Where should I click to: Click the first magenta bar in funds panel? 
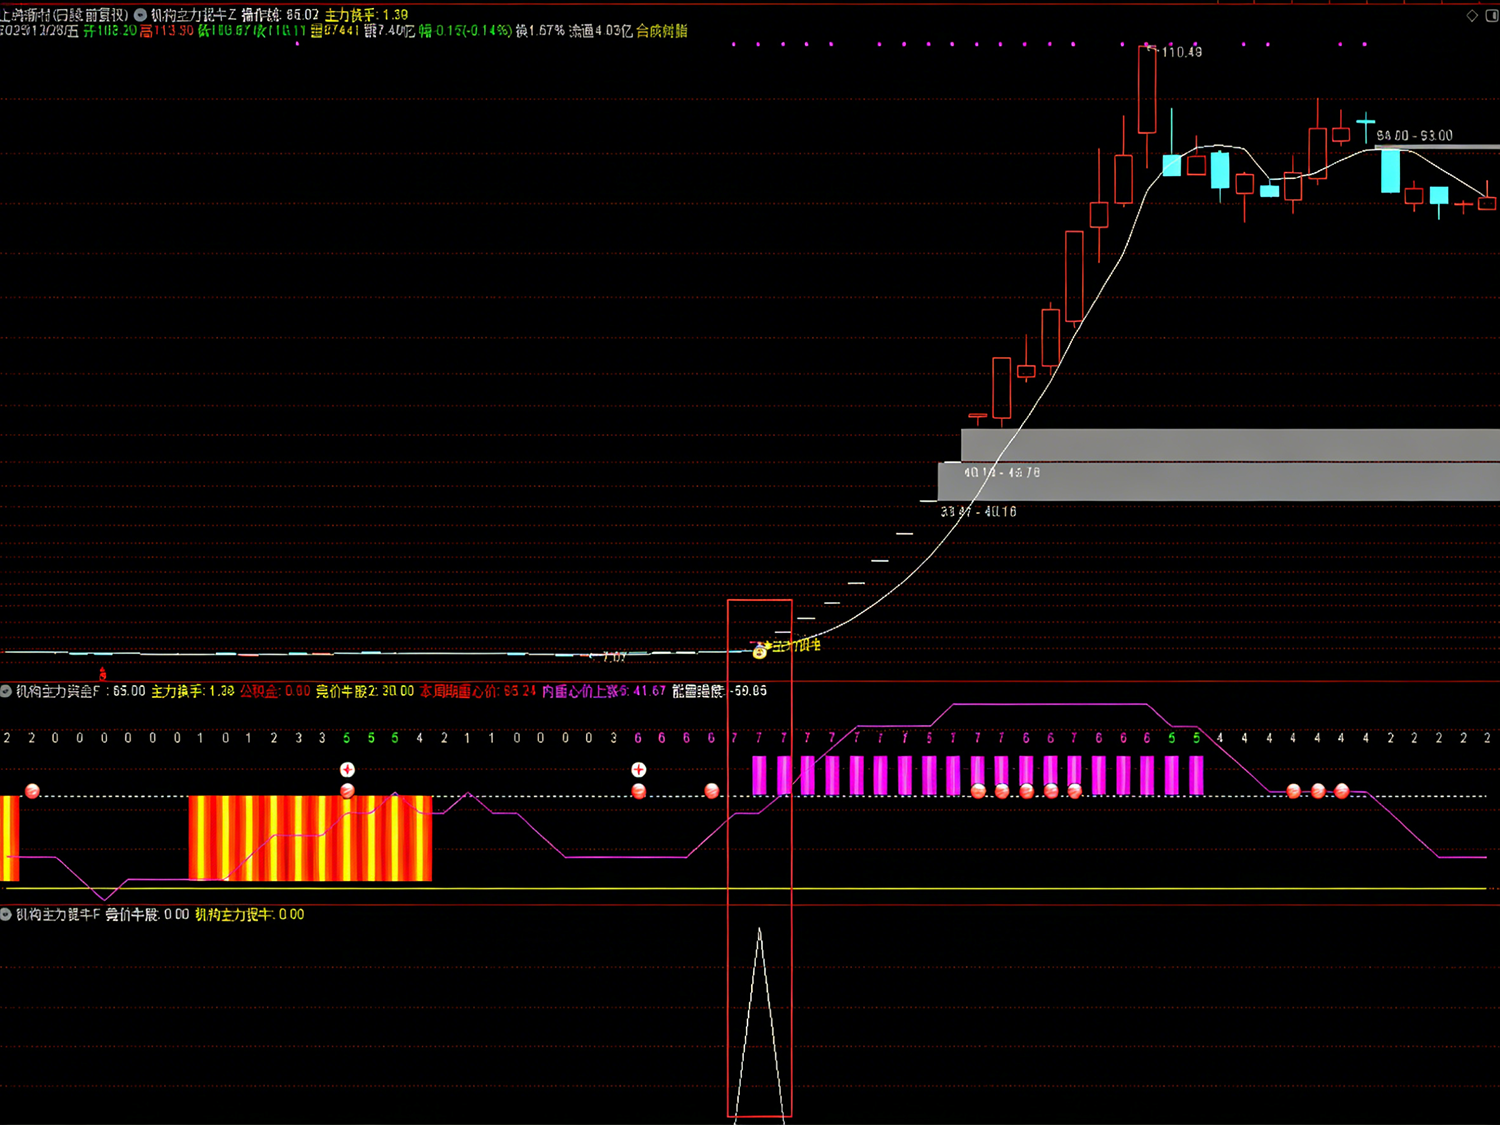pos(759,776)
